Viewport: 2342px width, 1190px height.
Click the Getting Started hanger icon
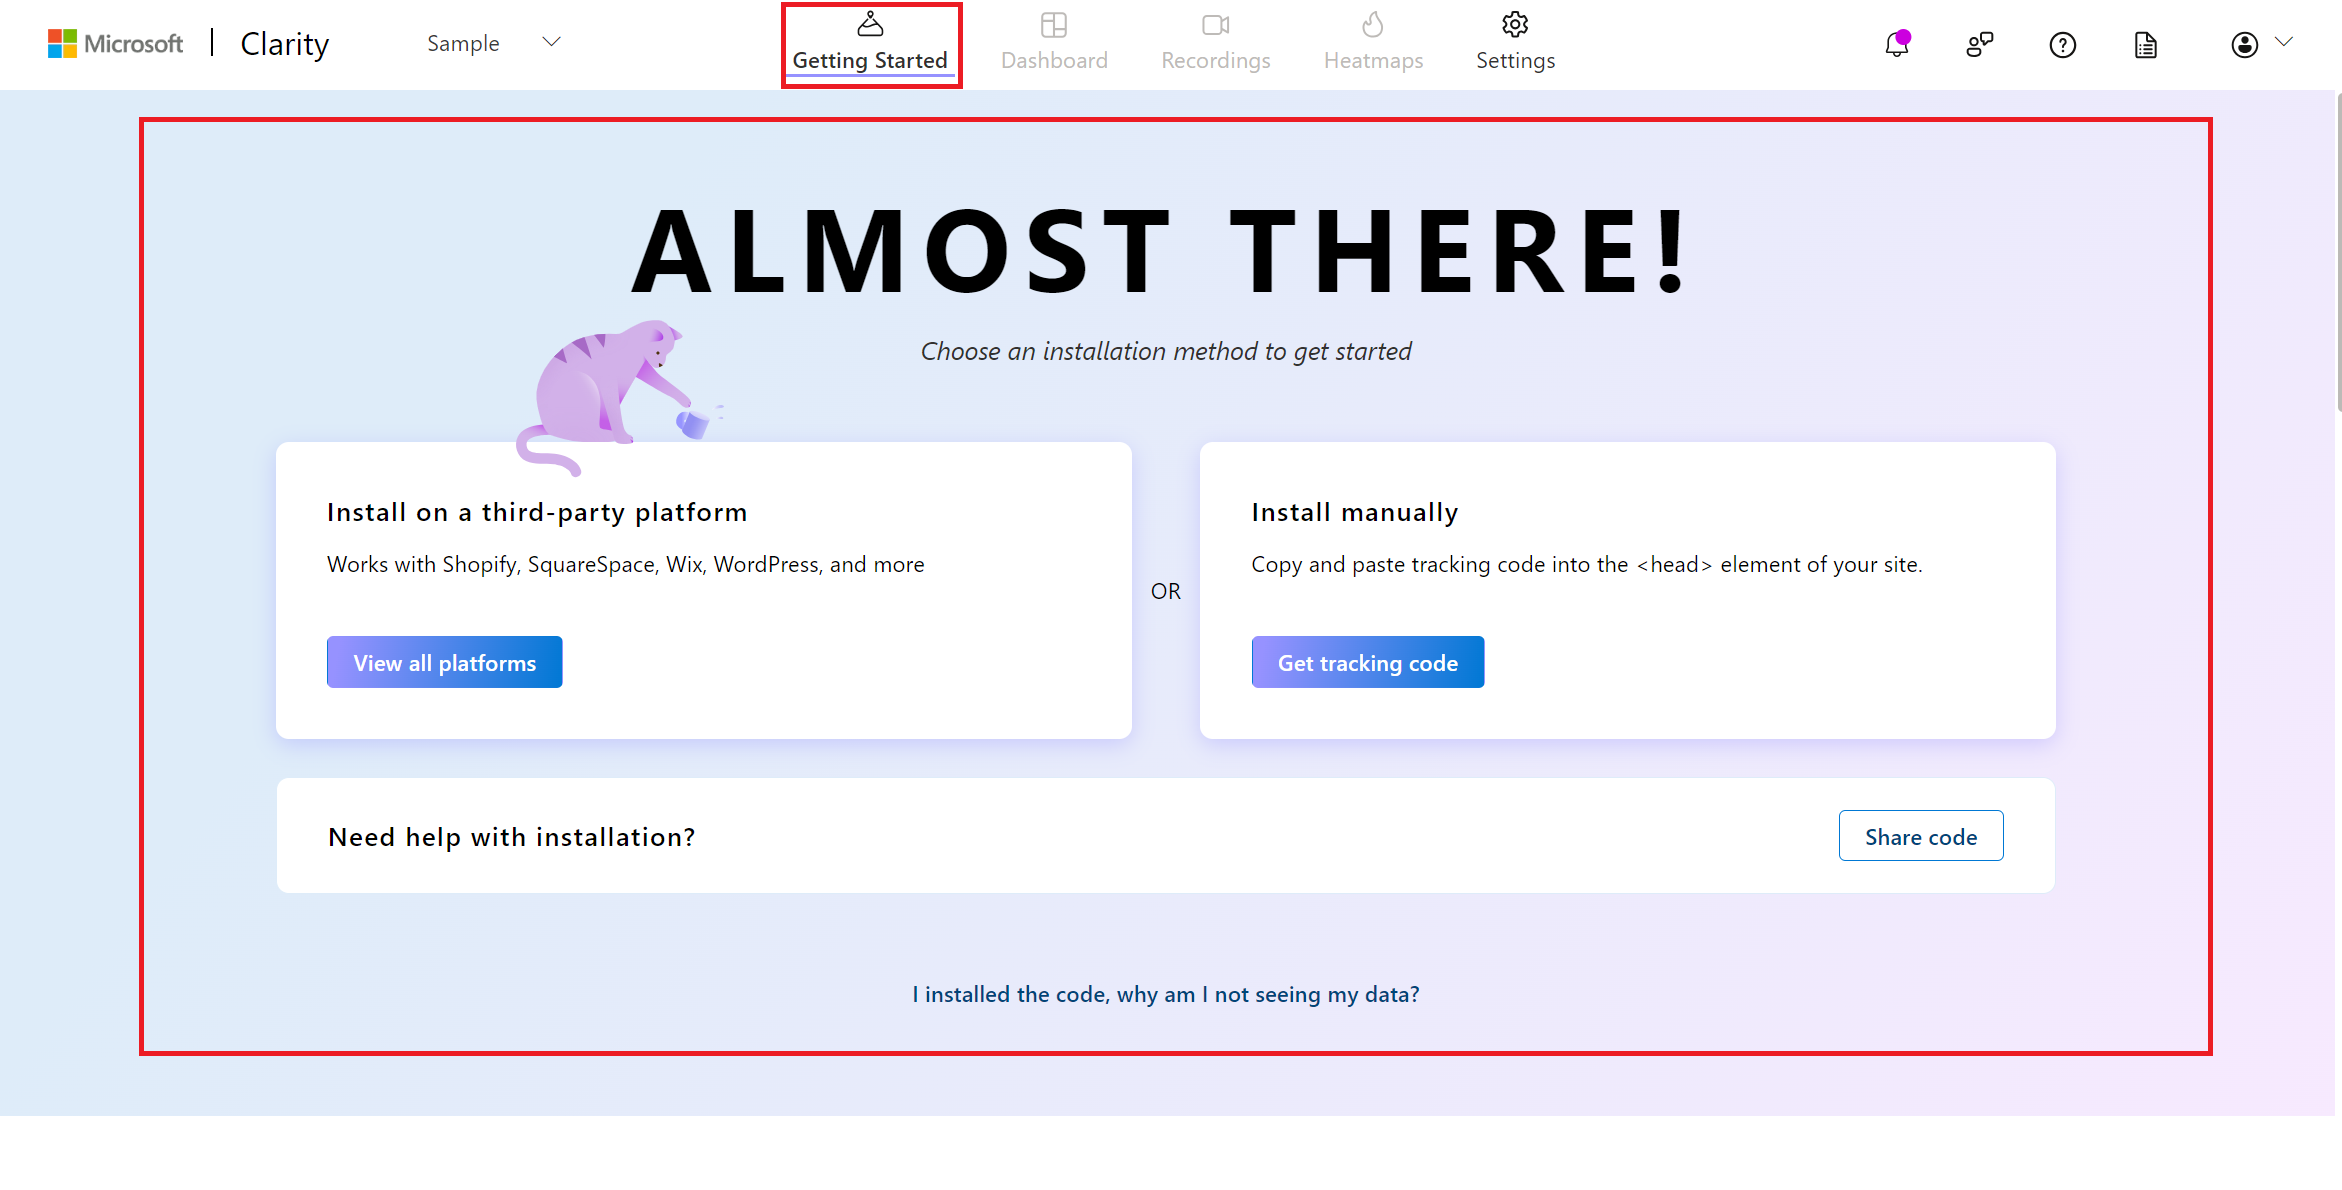pyautogui.click(x=870, y=24)
